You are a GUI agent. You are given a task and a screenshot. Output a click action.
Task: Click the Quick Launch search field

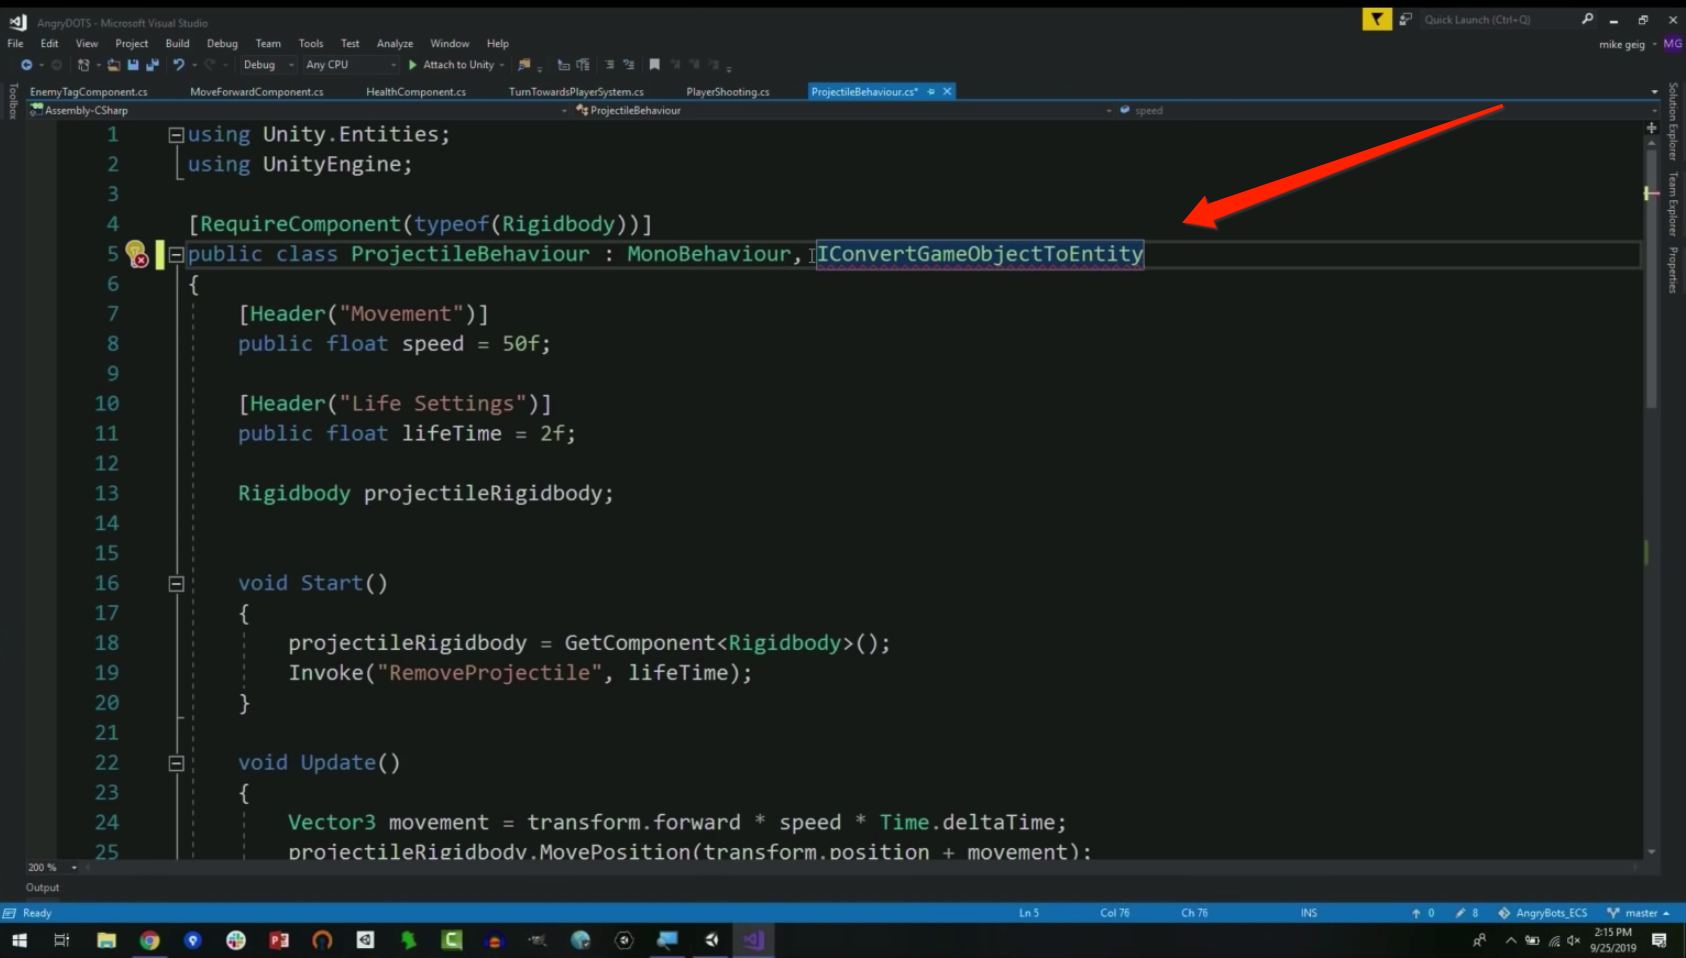1496,19
